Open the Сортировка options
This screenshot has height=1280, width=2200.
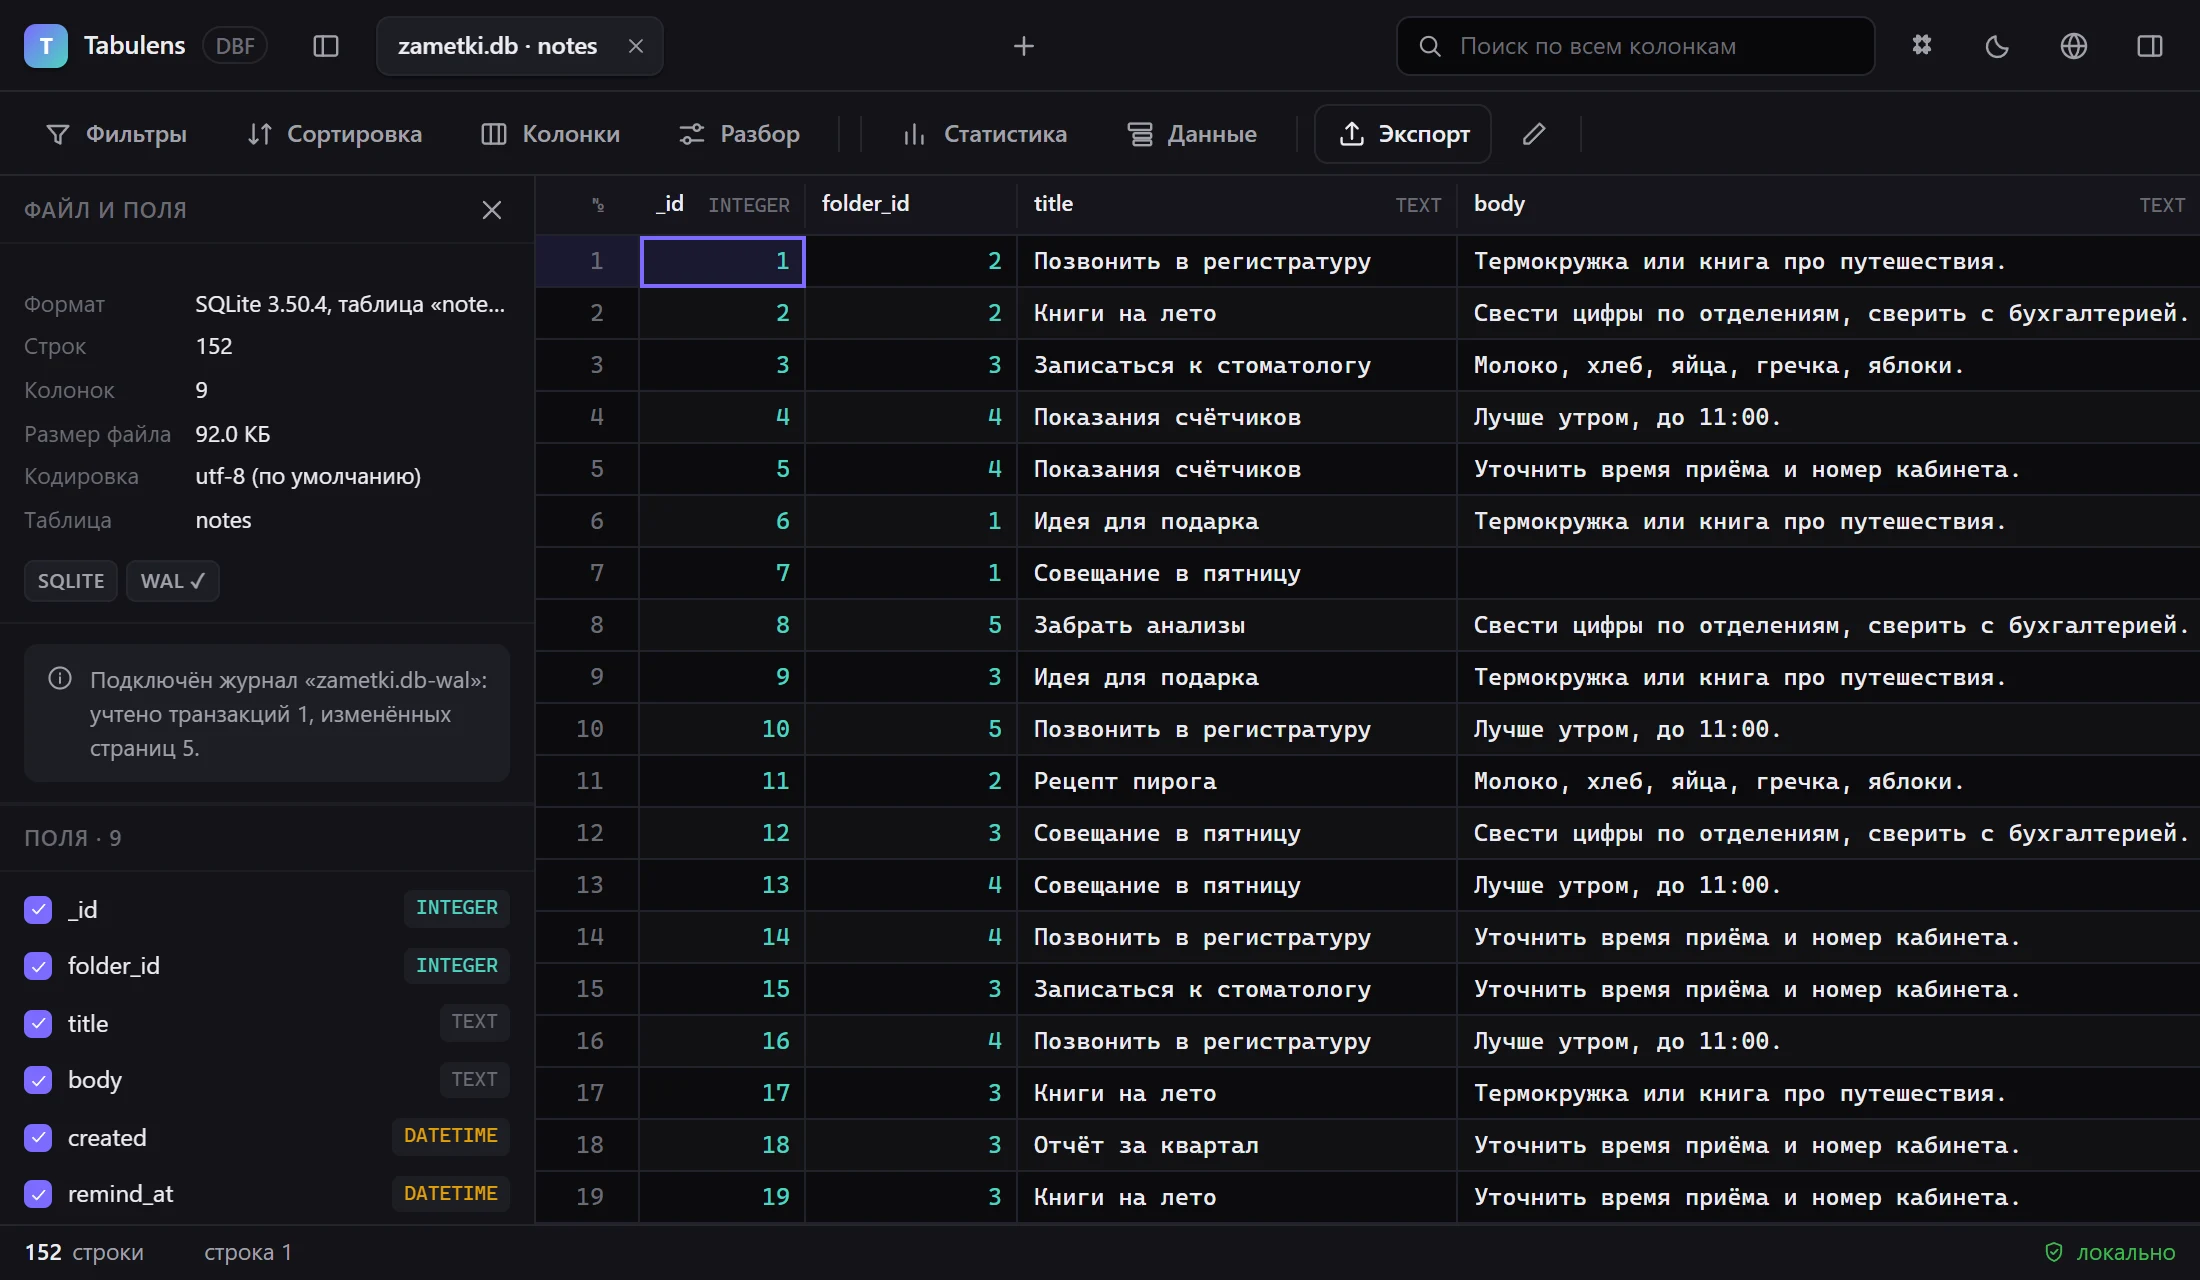(335, 134)
